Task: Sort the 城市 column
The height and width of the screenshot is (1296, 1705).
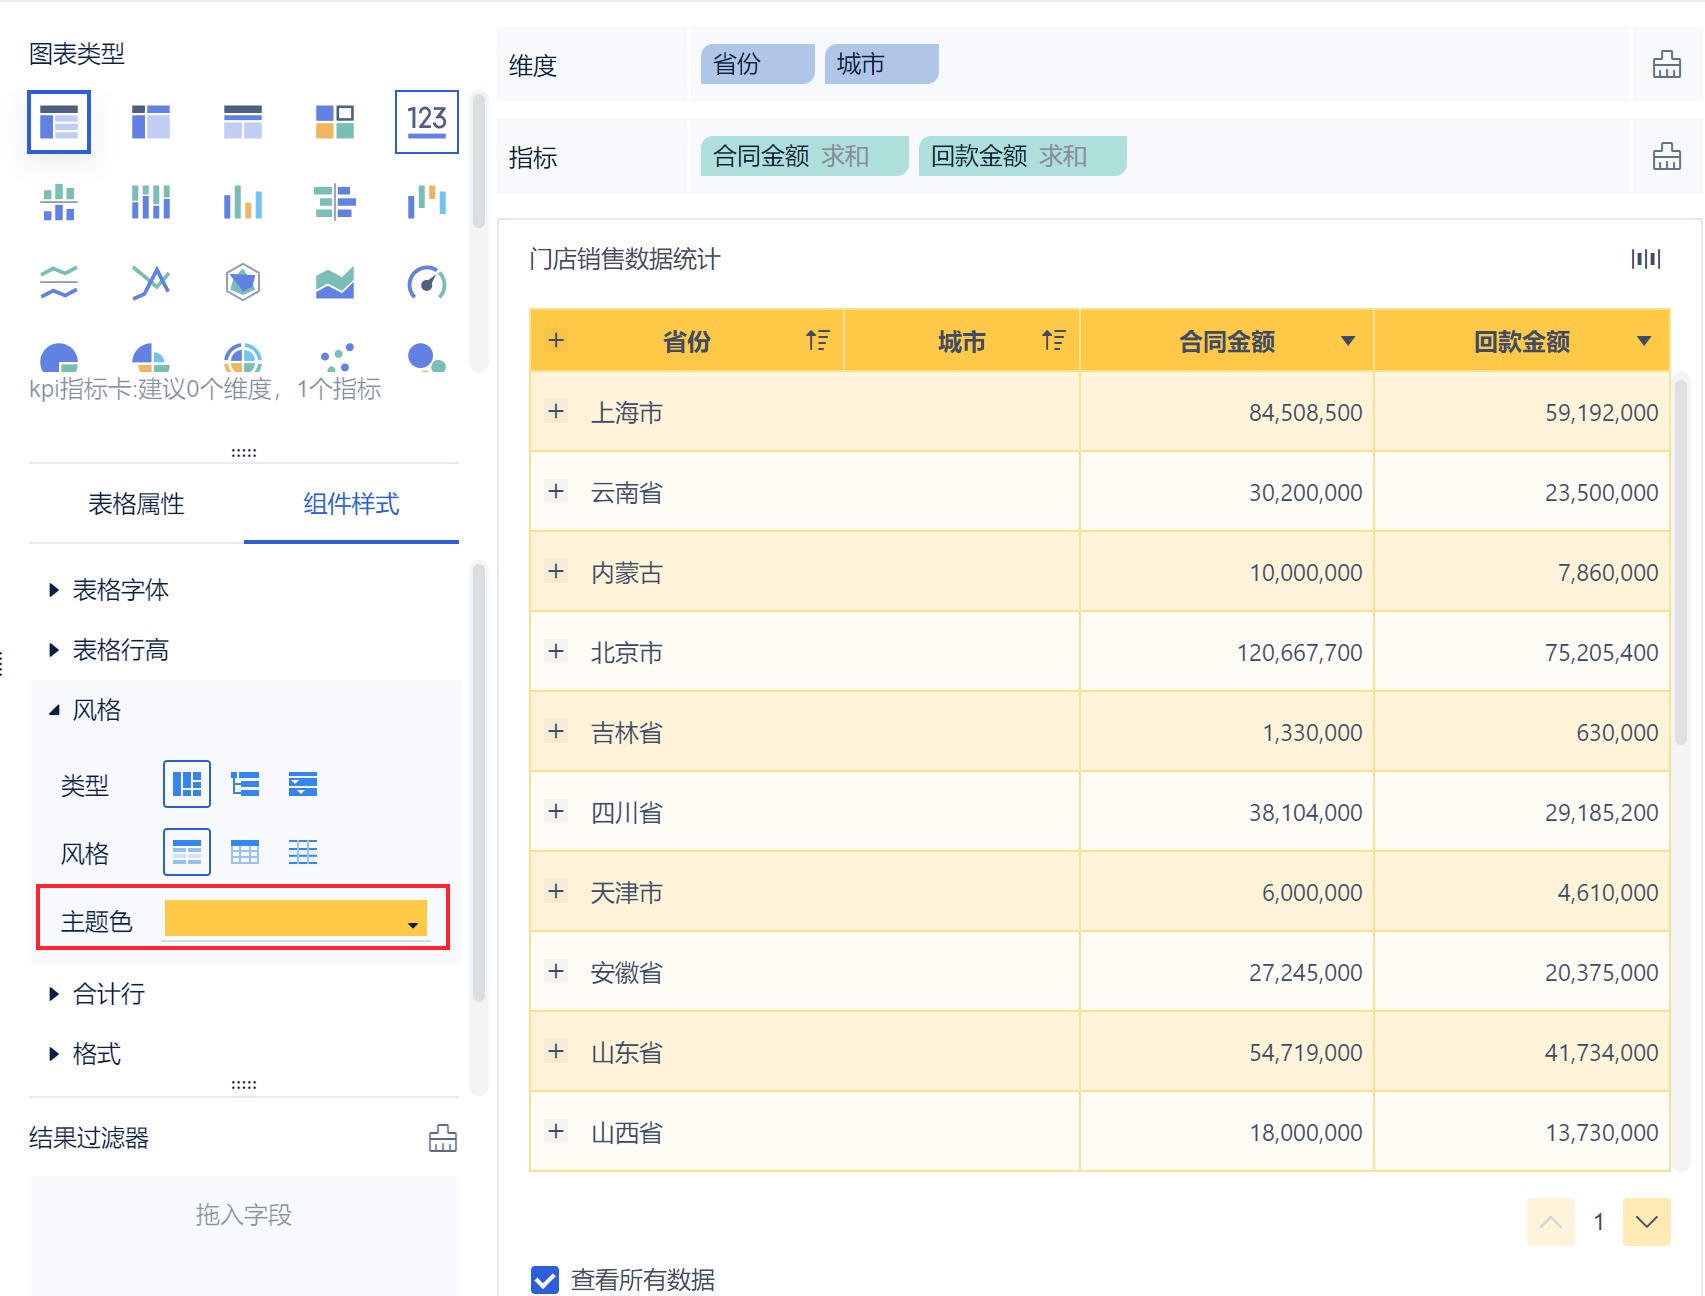Action: (x=1054, y=341)
